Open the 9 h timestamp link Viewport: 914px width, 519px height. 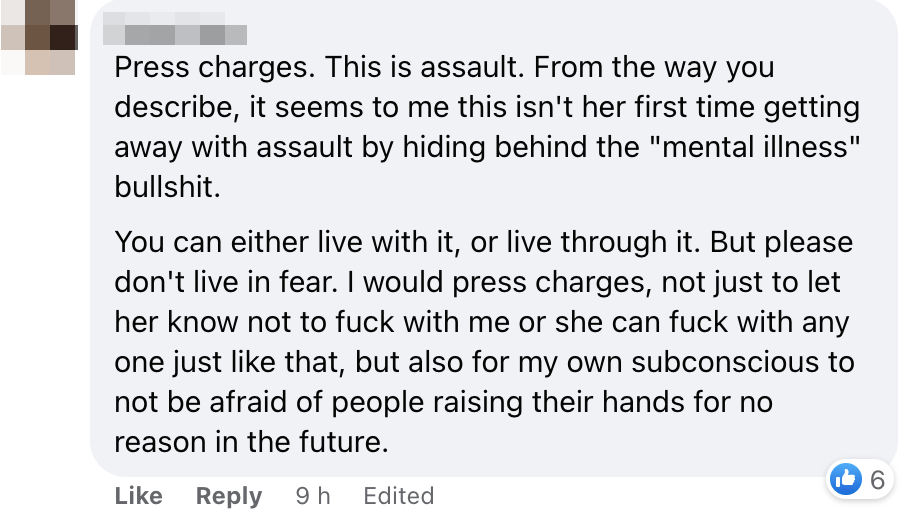point(313,496)
